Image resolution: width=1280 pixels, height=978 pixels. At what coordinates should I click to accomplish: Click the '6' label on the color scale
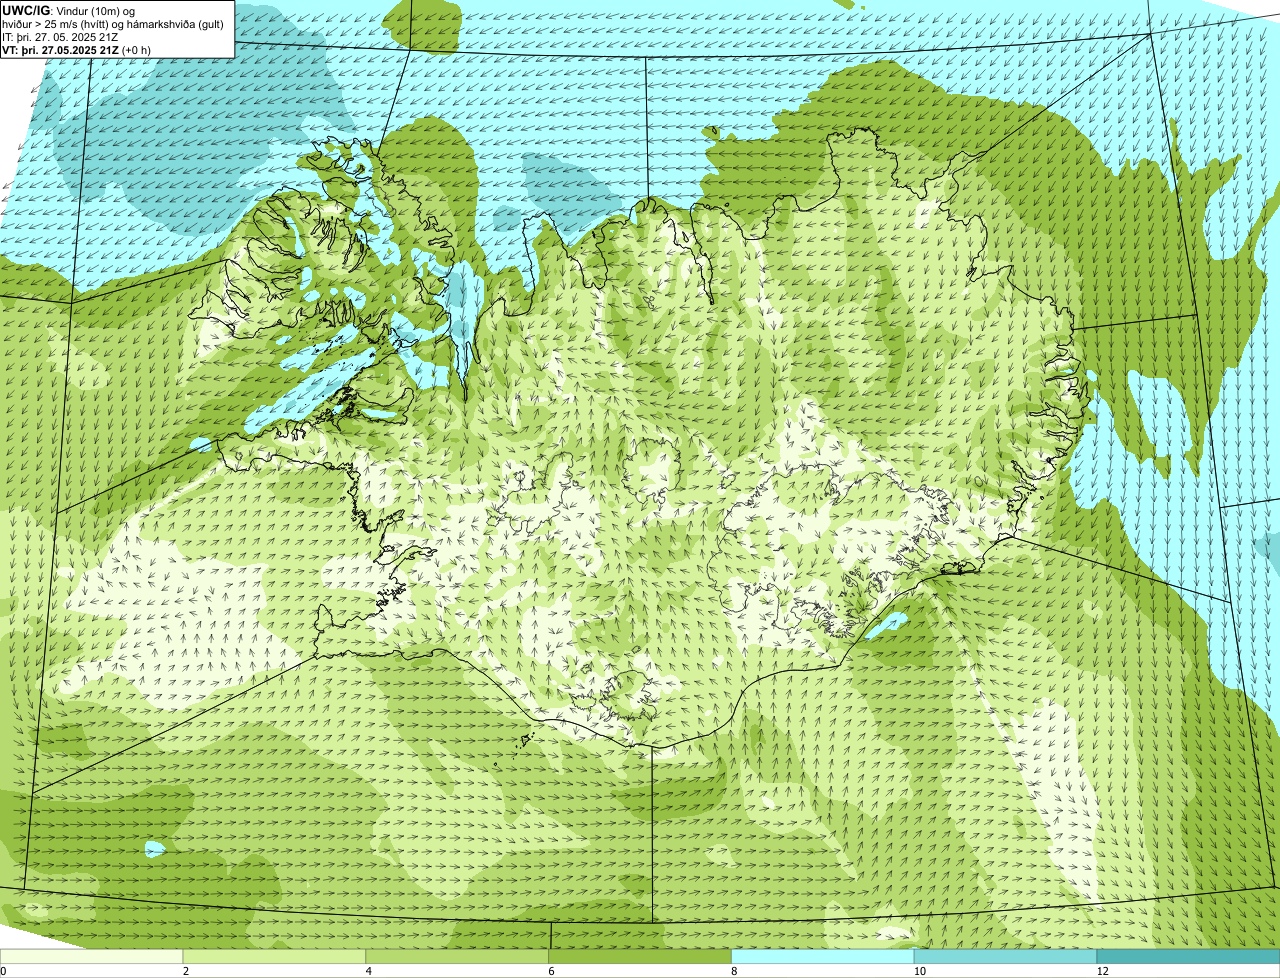pos(551,971)
